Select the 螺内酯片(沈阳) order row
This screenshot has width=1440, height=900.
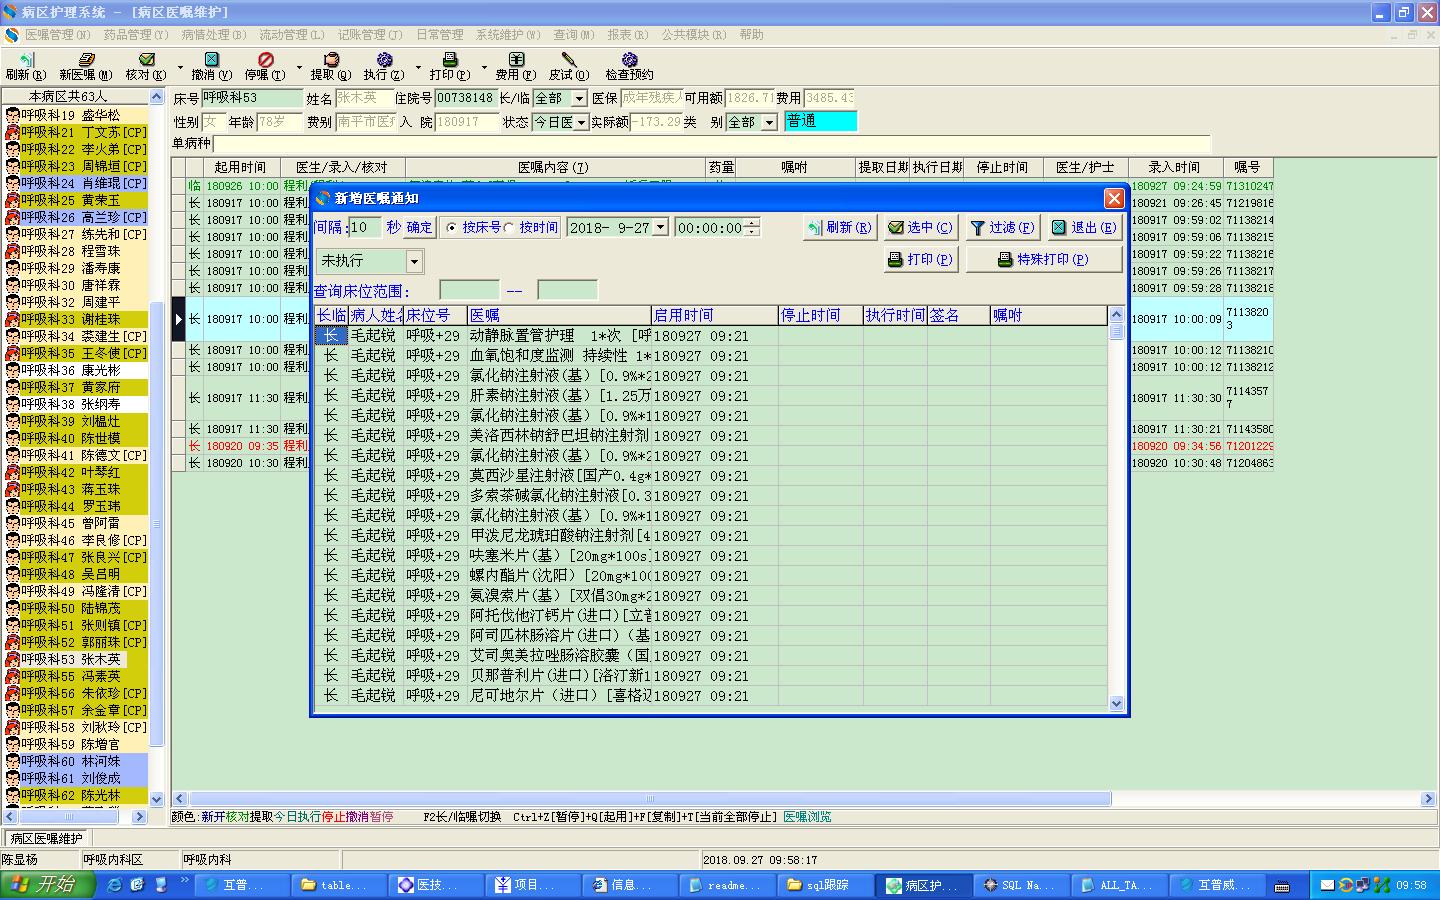click(711, 576)
